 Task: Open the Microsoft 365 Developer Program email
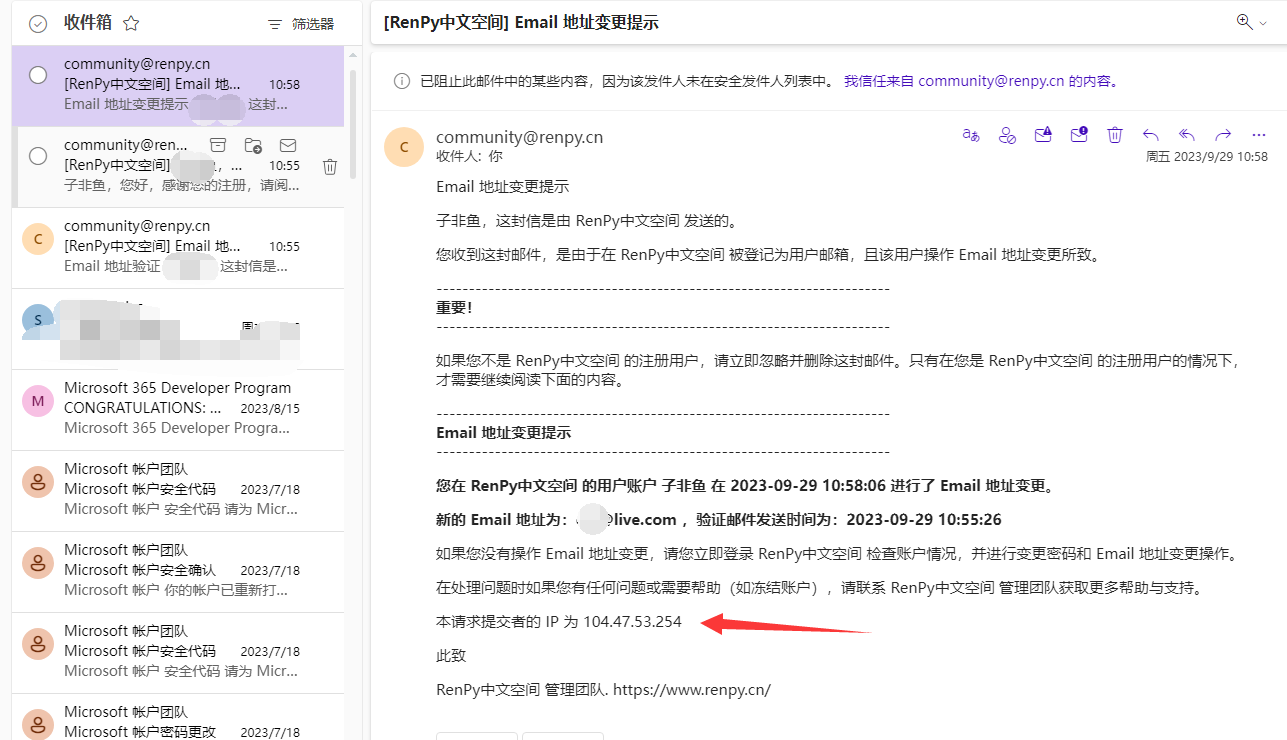coord(180,408)
